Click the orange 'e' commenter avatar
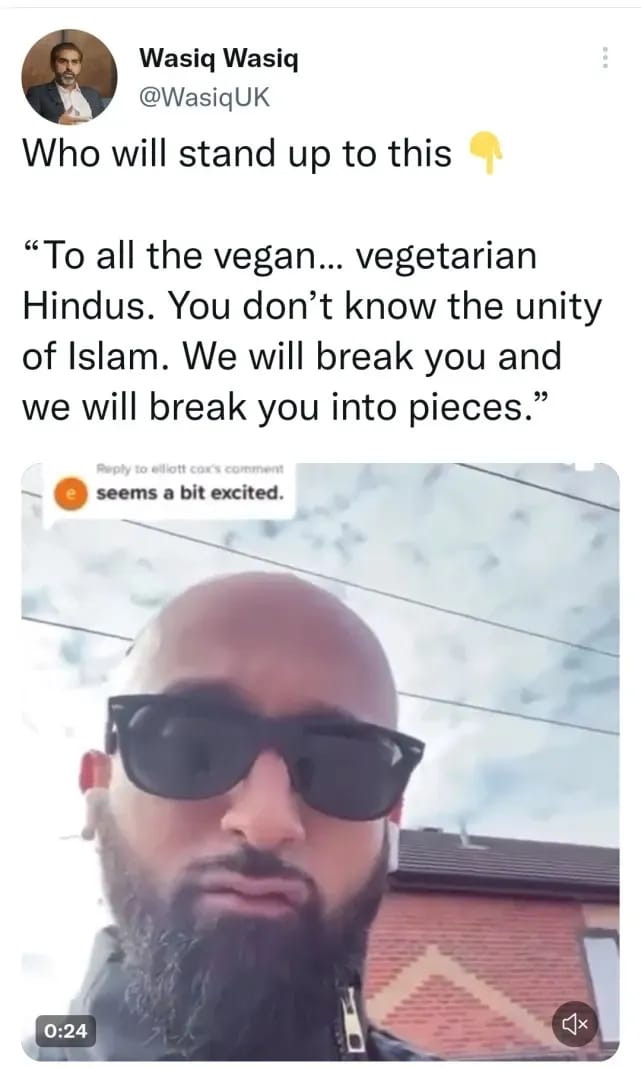The width and height of the screenshot is (641, 1068). 70,493
